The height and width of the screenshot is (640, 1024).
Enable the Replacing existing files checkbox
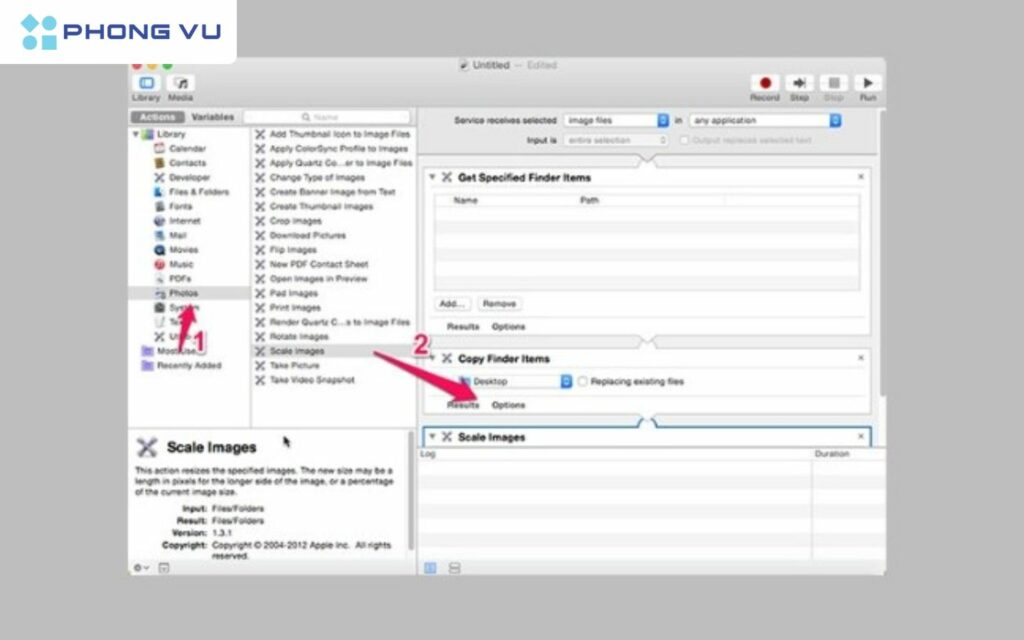(583, 381)
